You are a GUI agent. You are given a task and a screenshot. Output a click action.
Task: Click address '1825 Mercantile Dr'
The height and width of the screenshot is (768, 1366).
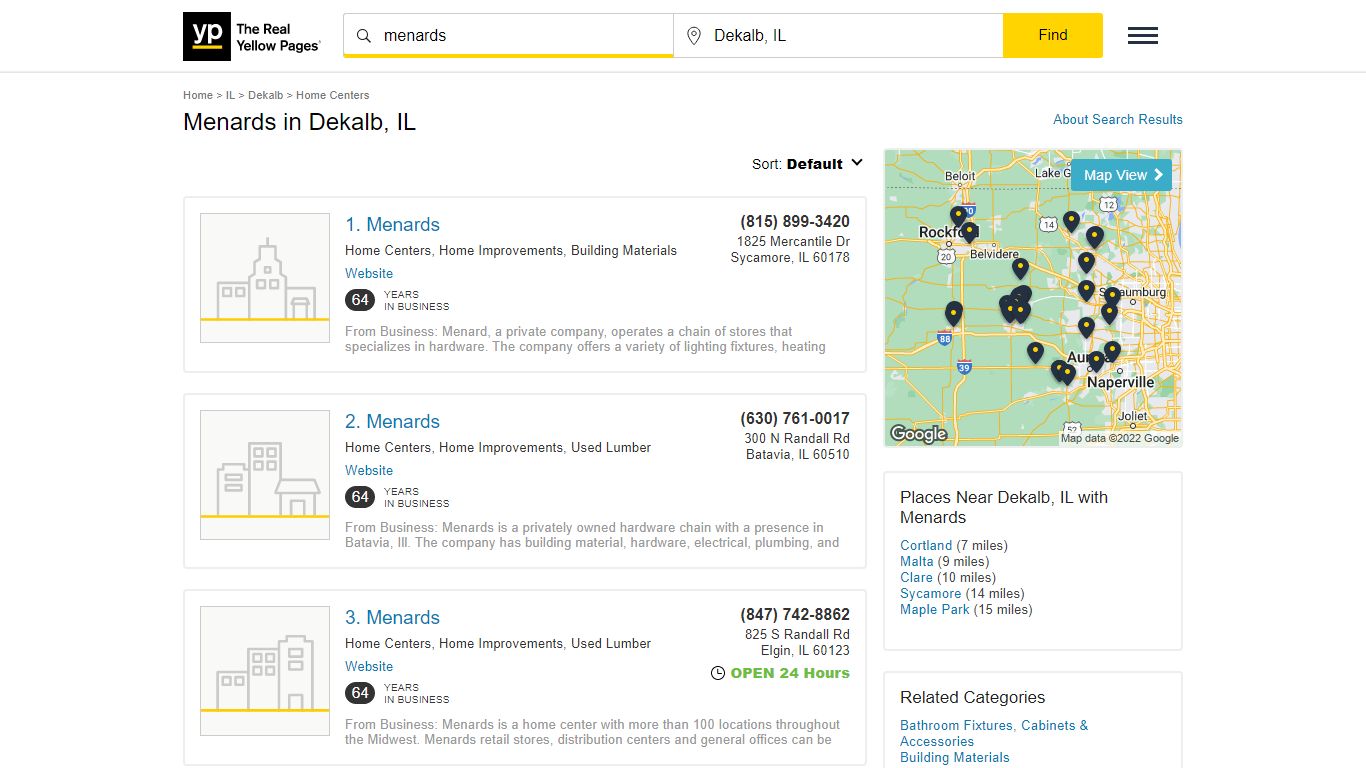click(x=793, y=242)
